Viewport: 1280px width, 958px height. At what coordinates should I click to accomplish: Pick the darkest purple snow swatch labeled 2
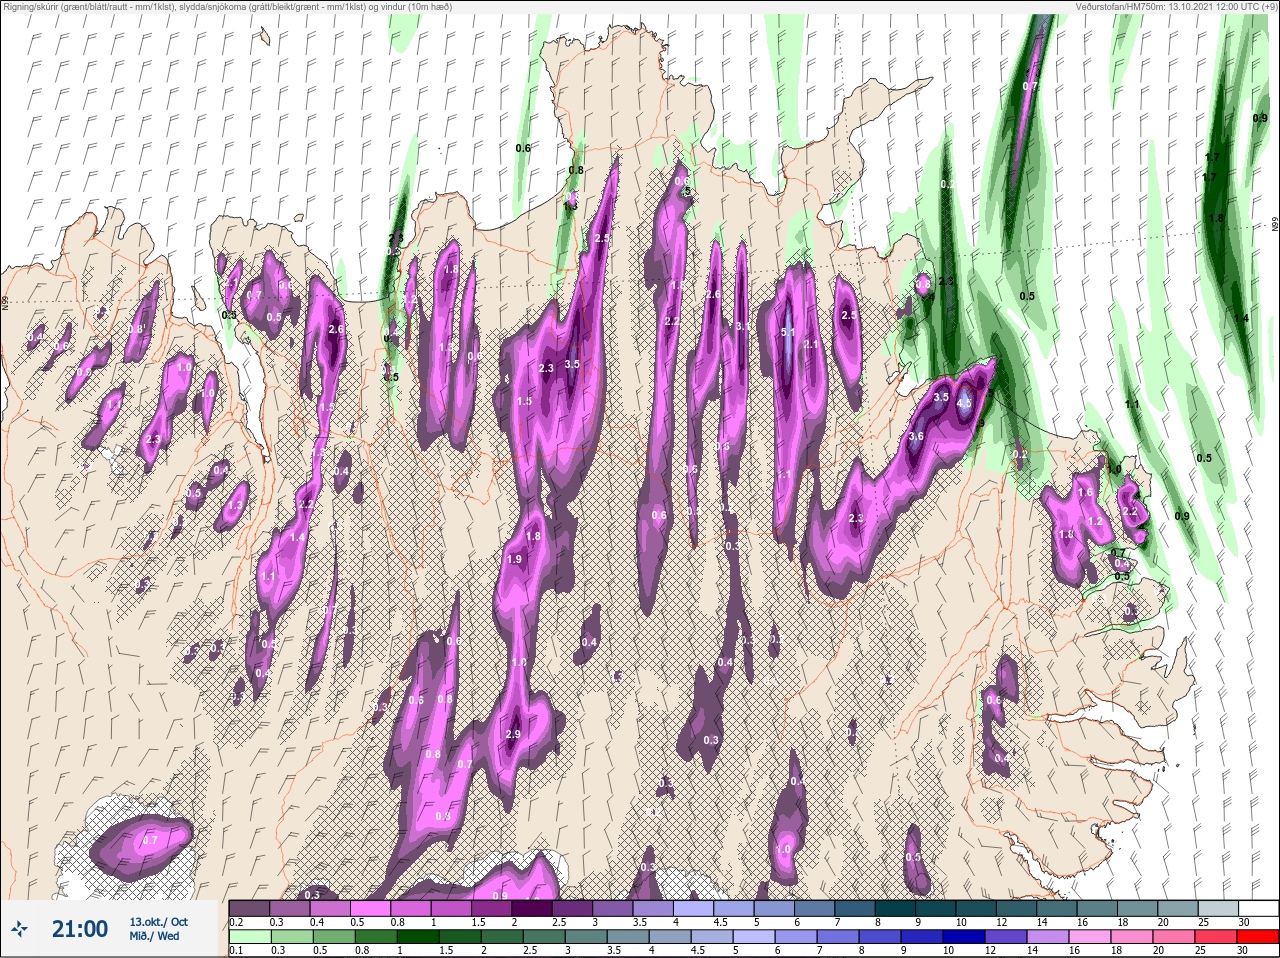pos(532,909)
